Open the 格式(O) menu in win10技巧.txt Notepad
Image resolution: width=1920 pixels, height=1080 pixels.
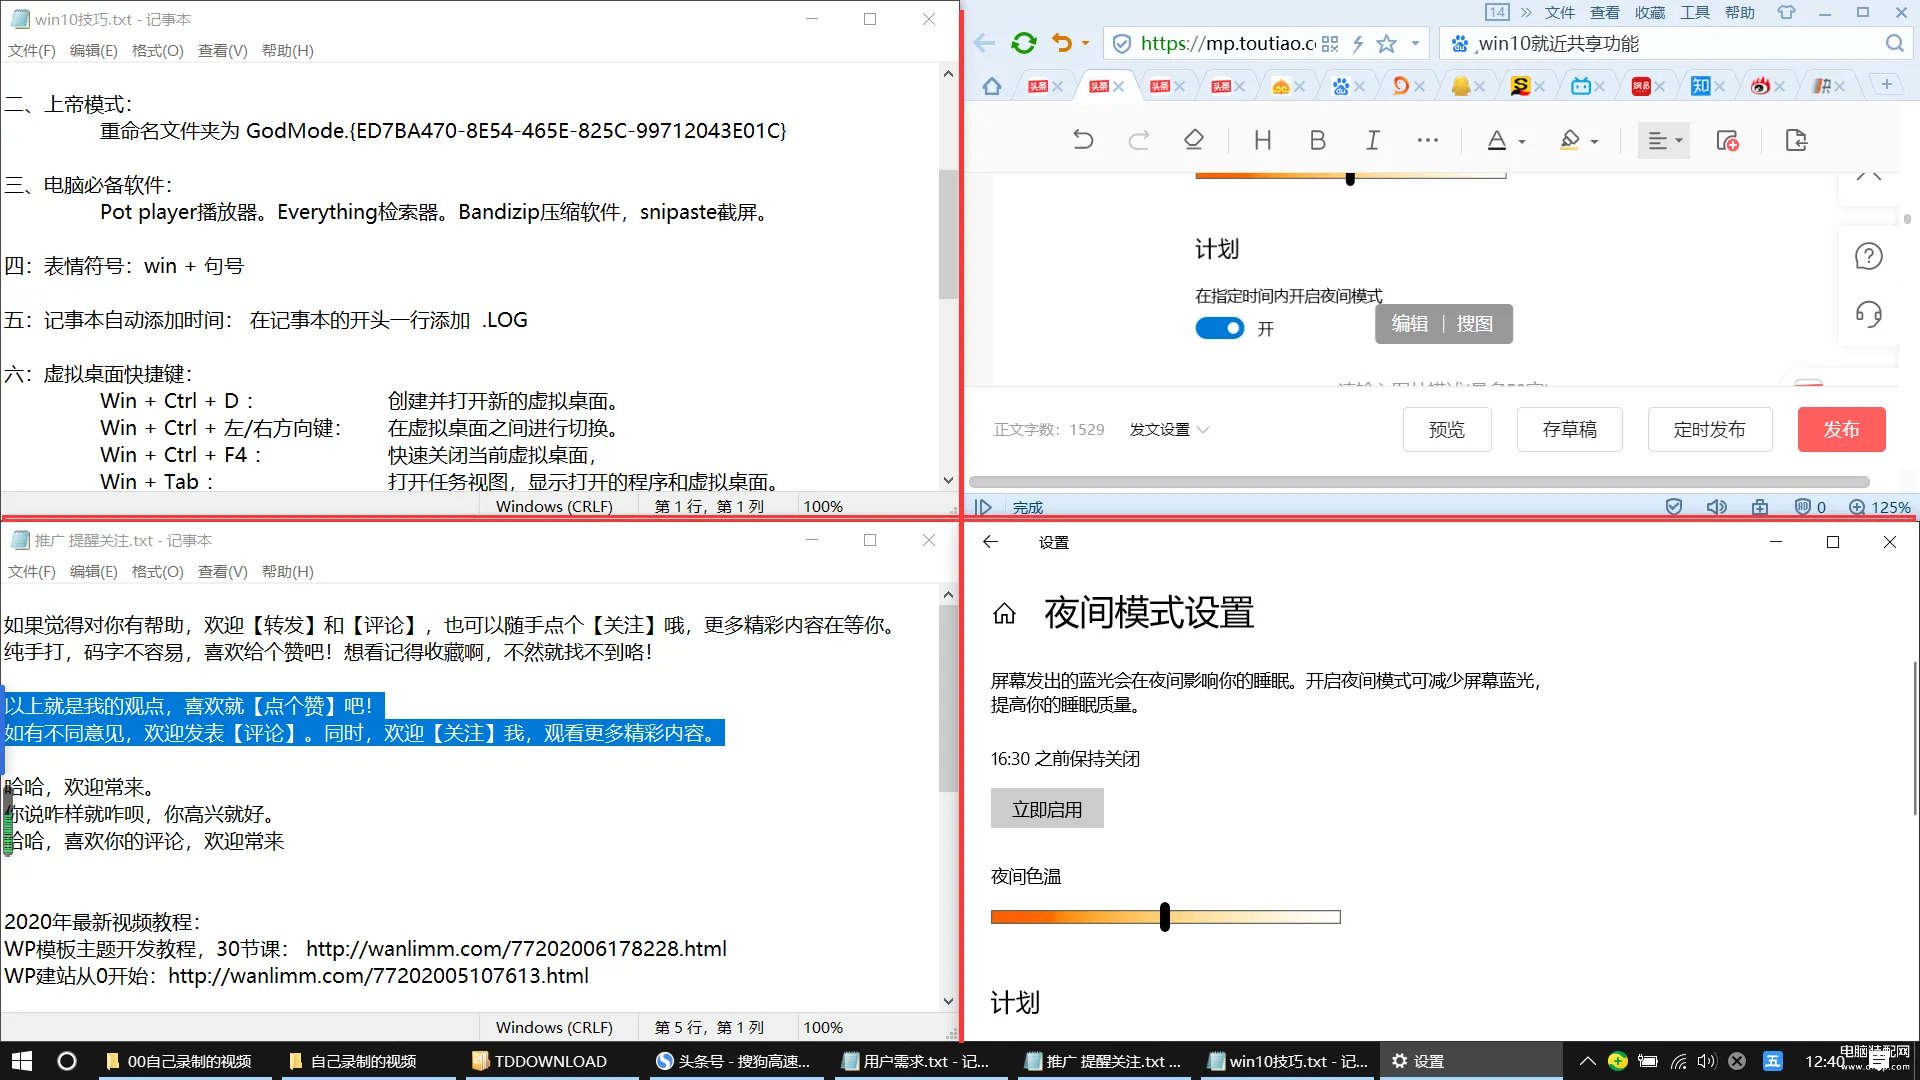tap(156, 50)
